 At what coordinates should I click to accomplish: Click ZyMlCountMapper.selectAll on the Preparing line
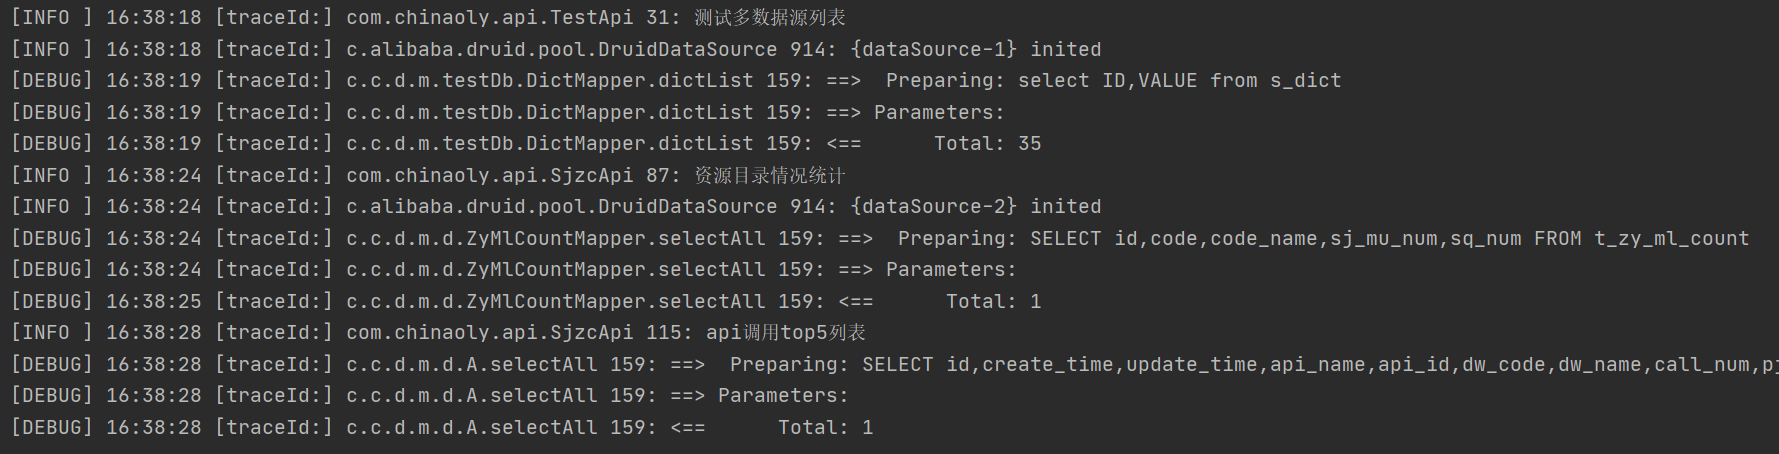[x=615, y=238]
